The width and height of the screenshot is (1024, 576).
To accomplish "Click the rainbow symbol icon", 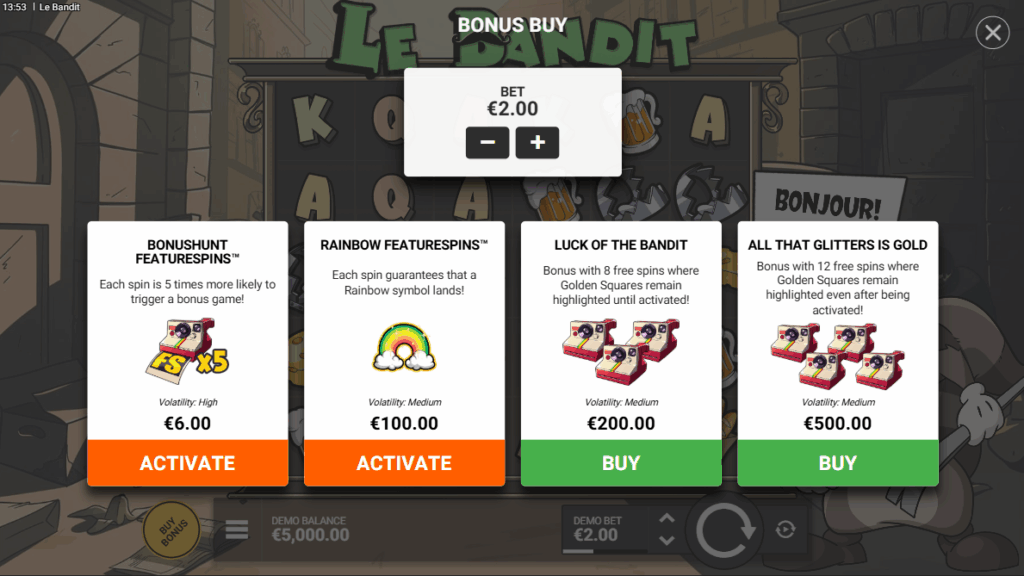I will click(x=404, y=347).
